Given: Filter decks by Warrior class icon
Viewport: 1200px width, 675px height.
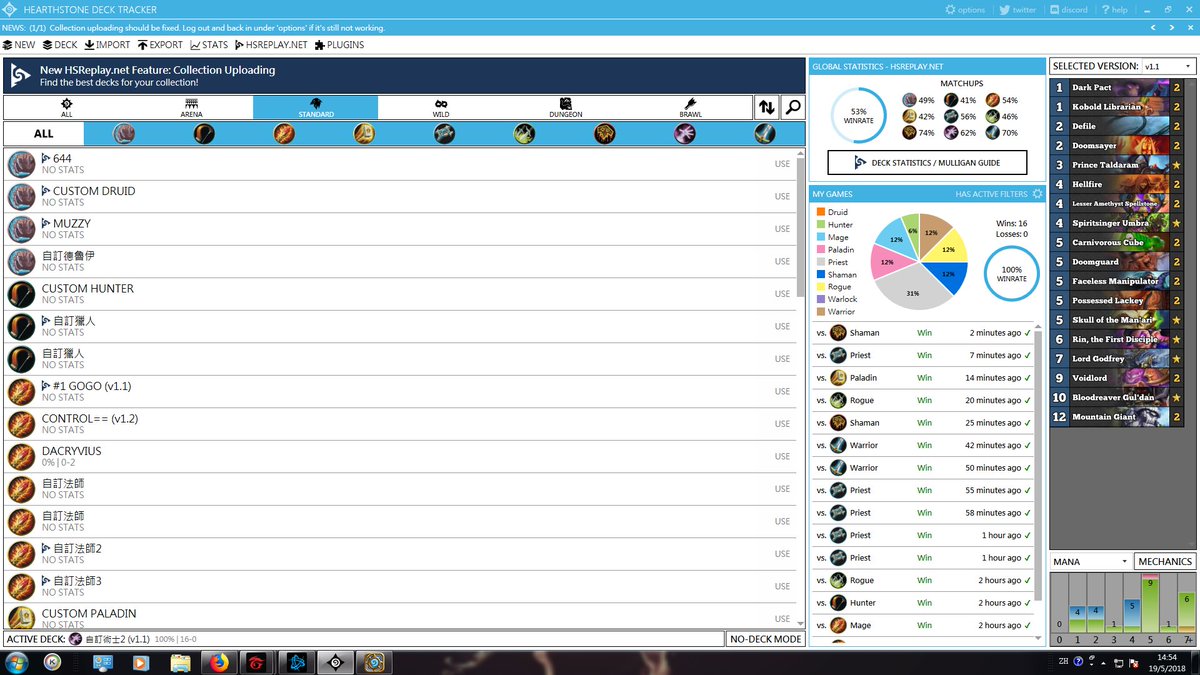Looking at the screenshot, I should pyautogui.click(x=765, y=133).
